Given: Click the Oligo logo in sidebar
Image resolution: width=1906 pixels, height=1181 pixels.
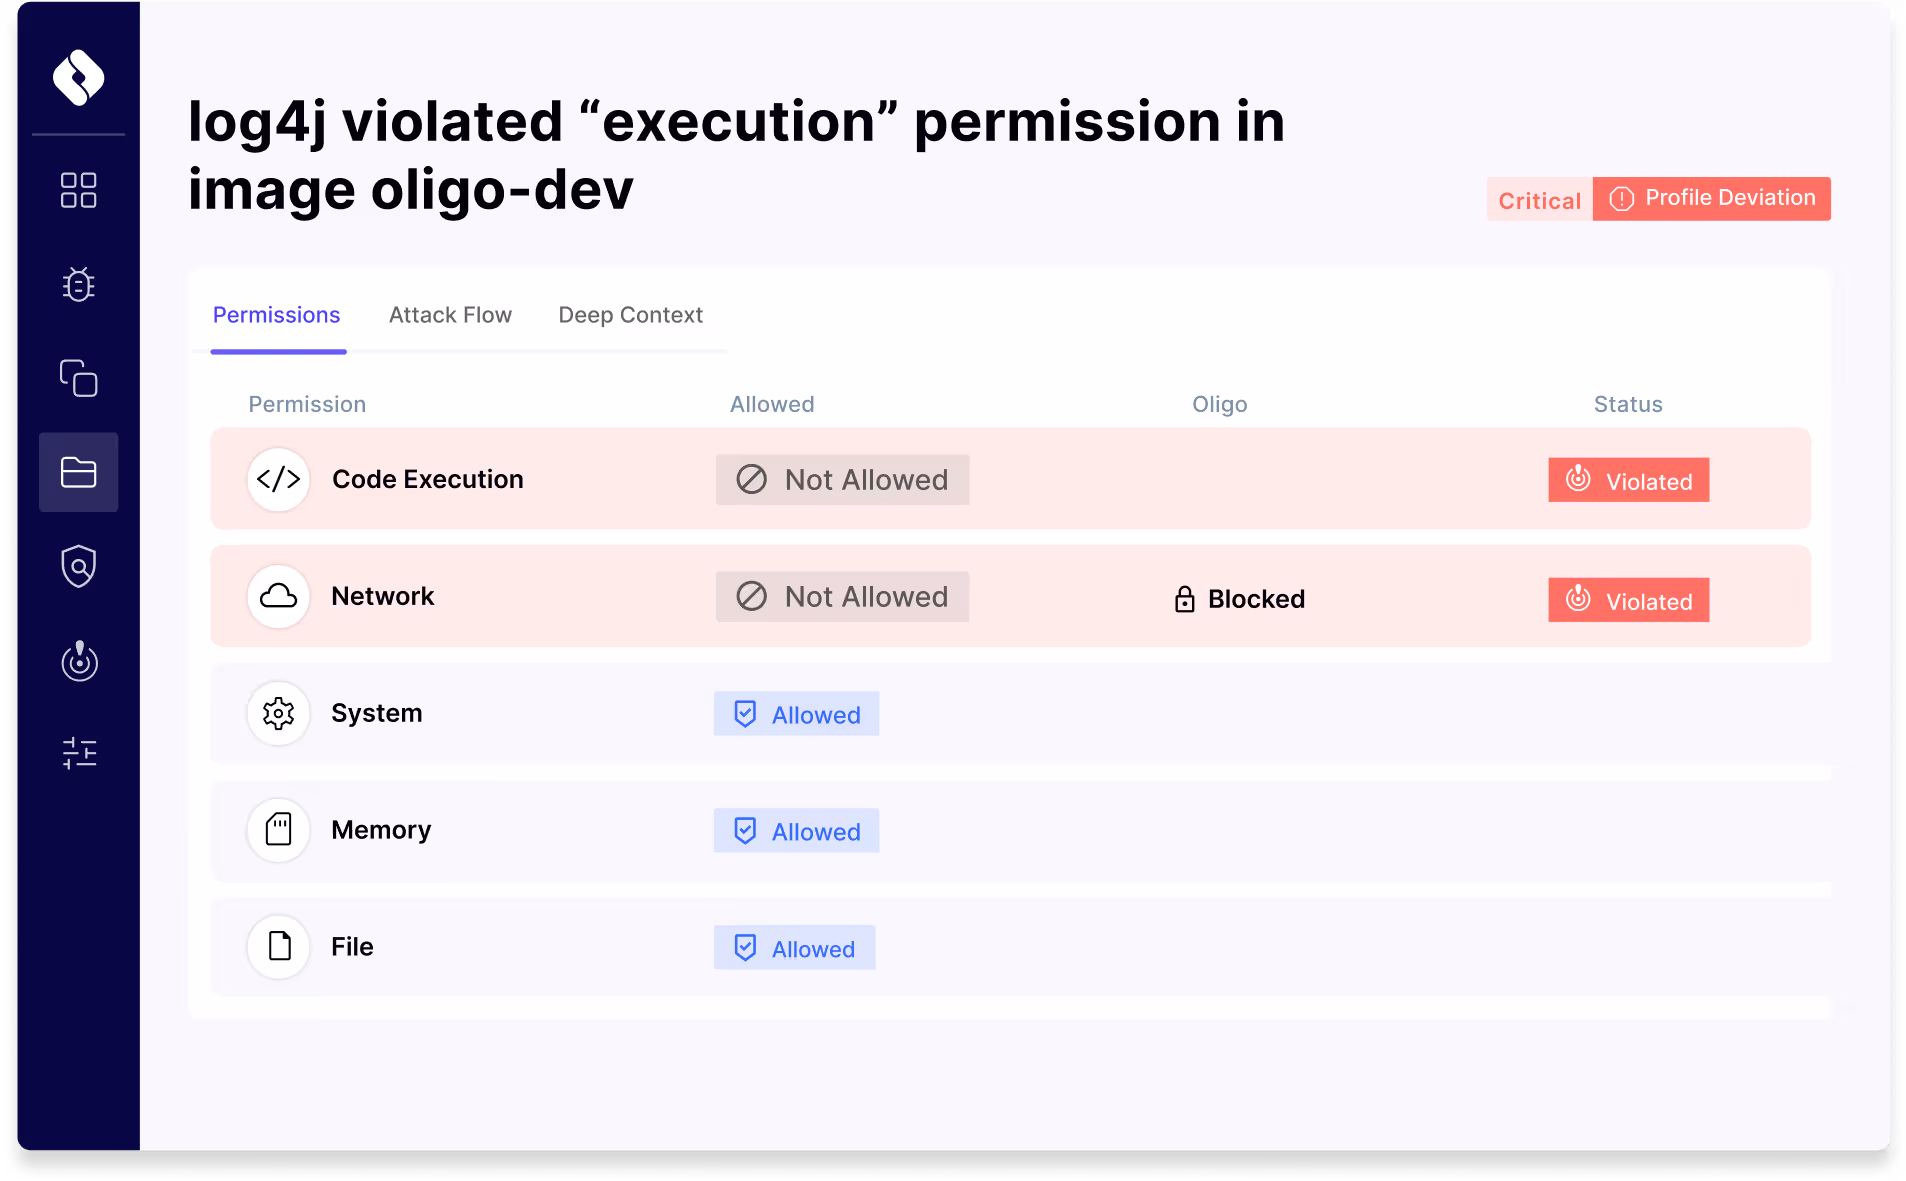Looking at the screenshot, I should point(78,77).
